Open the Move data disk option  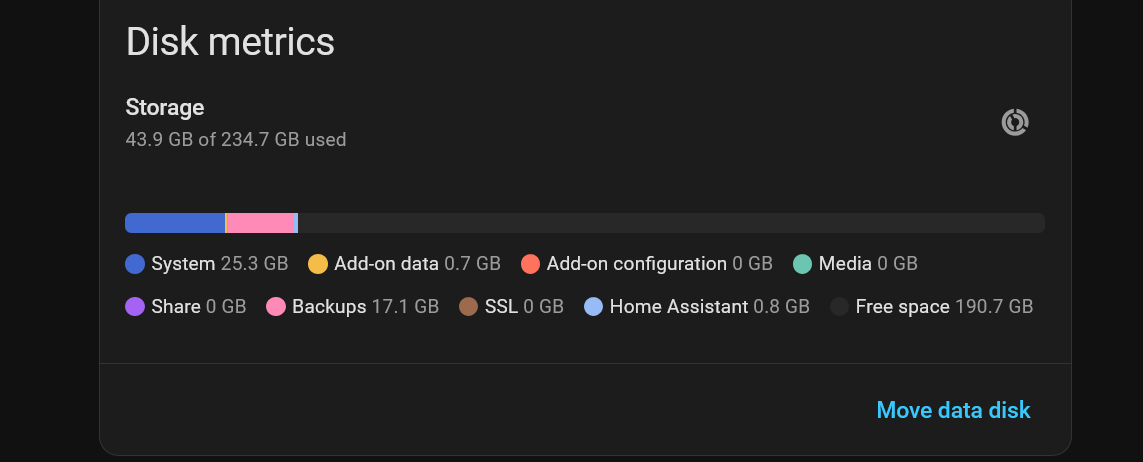point(953,410)
